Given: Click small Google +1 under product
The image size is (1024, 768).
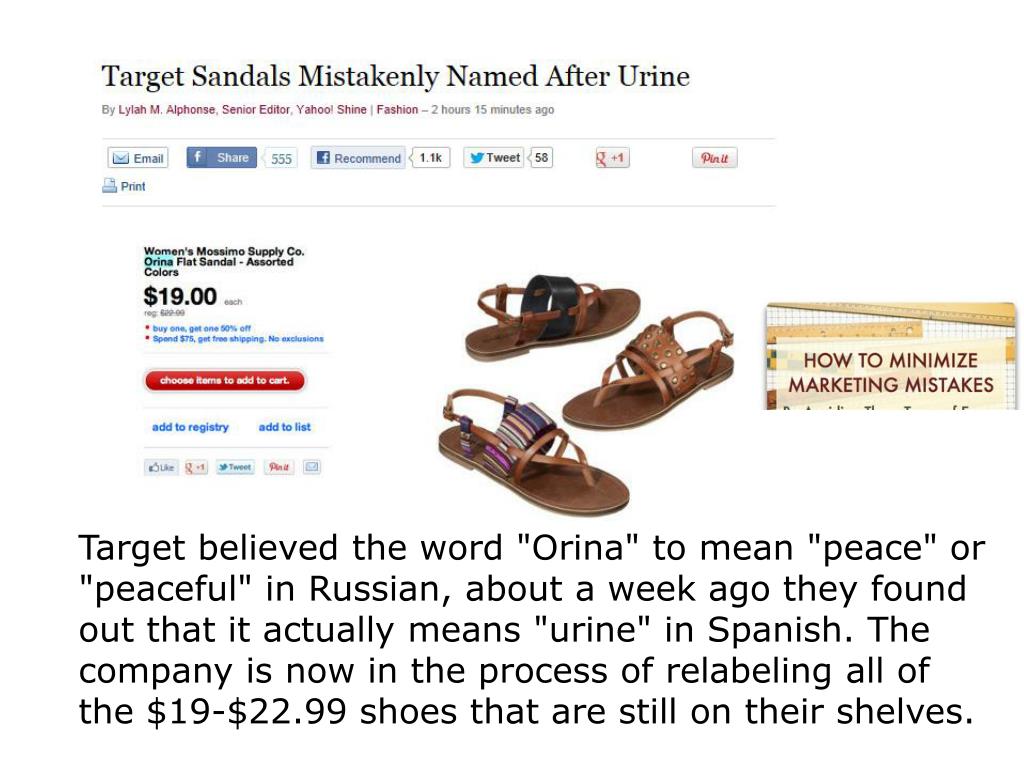Looking at the screenshot, I should [195, 467].
